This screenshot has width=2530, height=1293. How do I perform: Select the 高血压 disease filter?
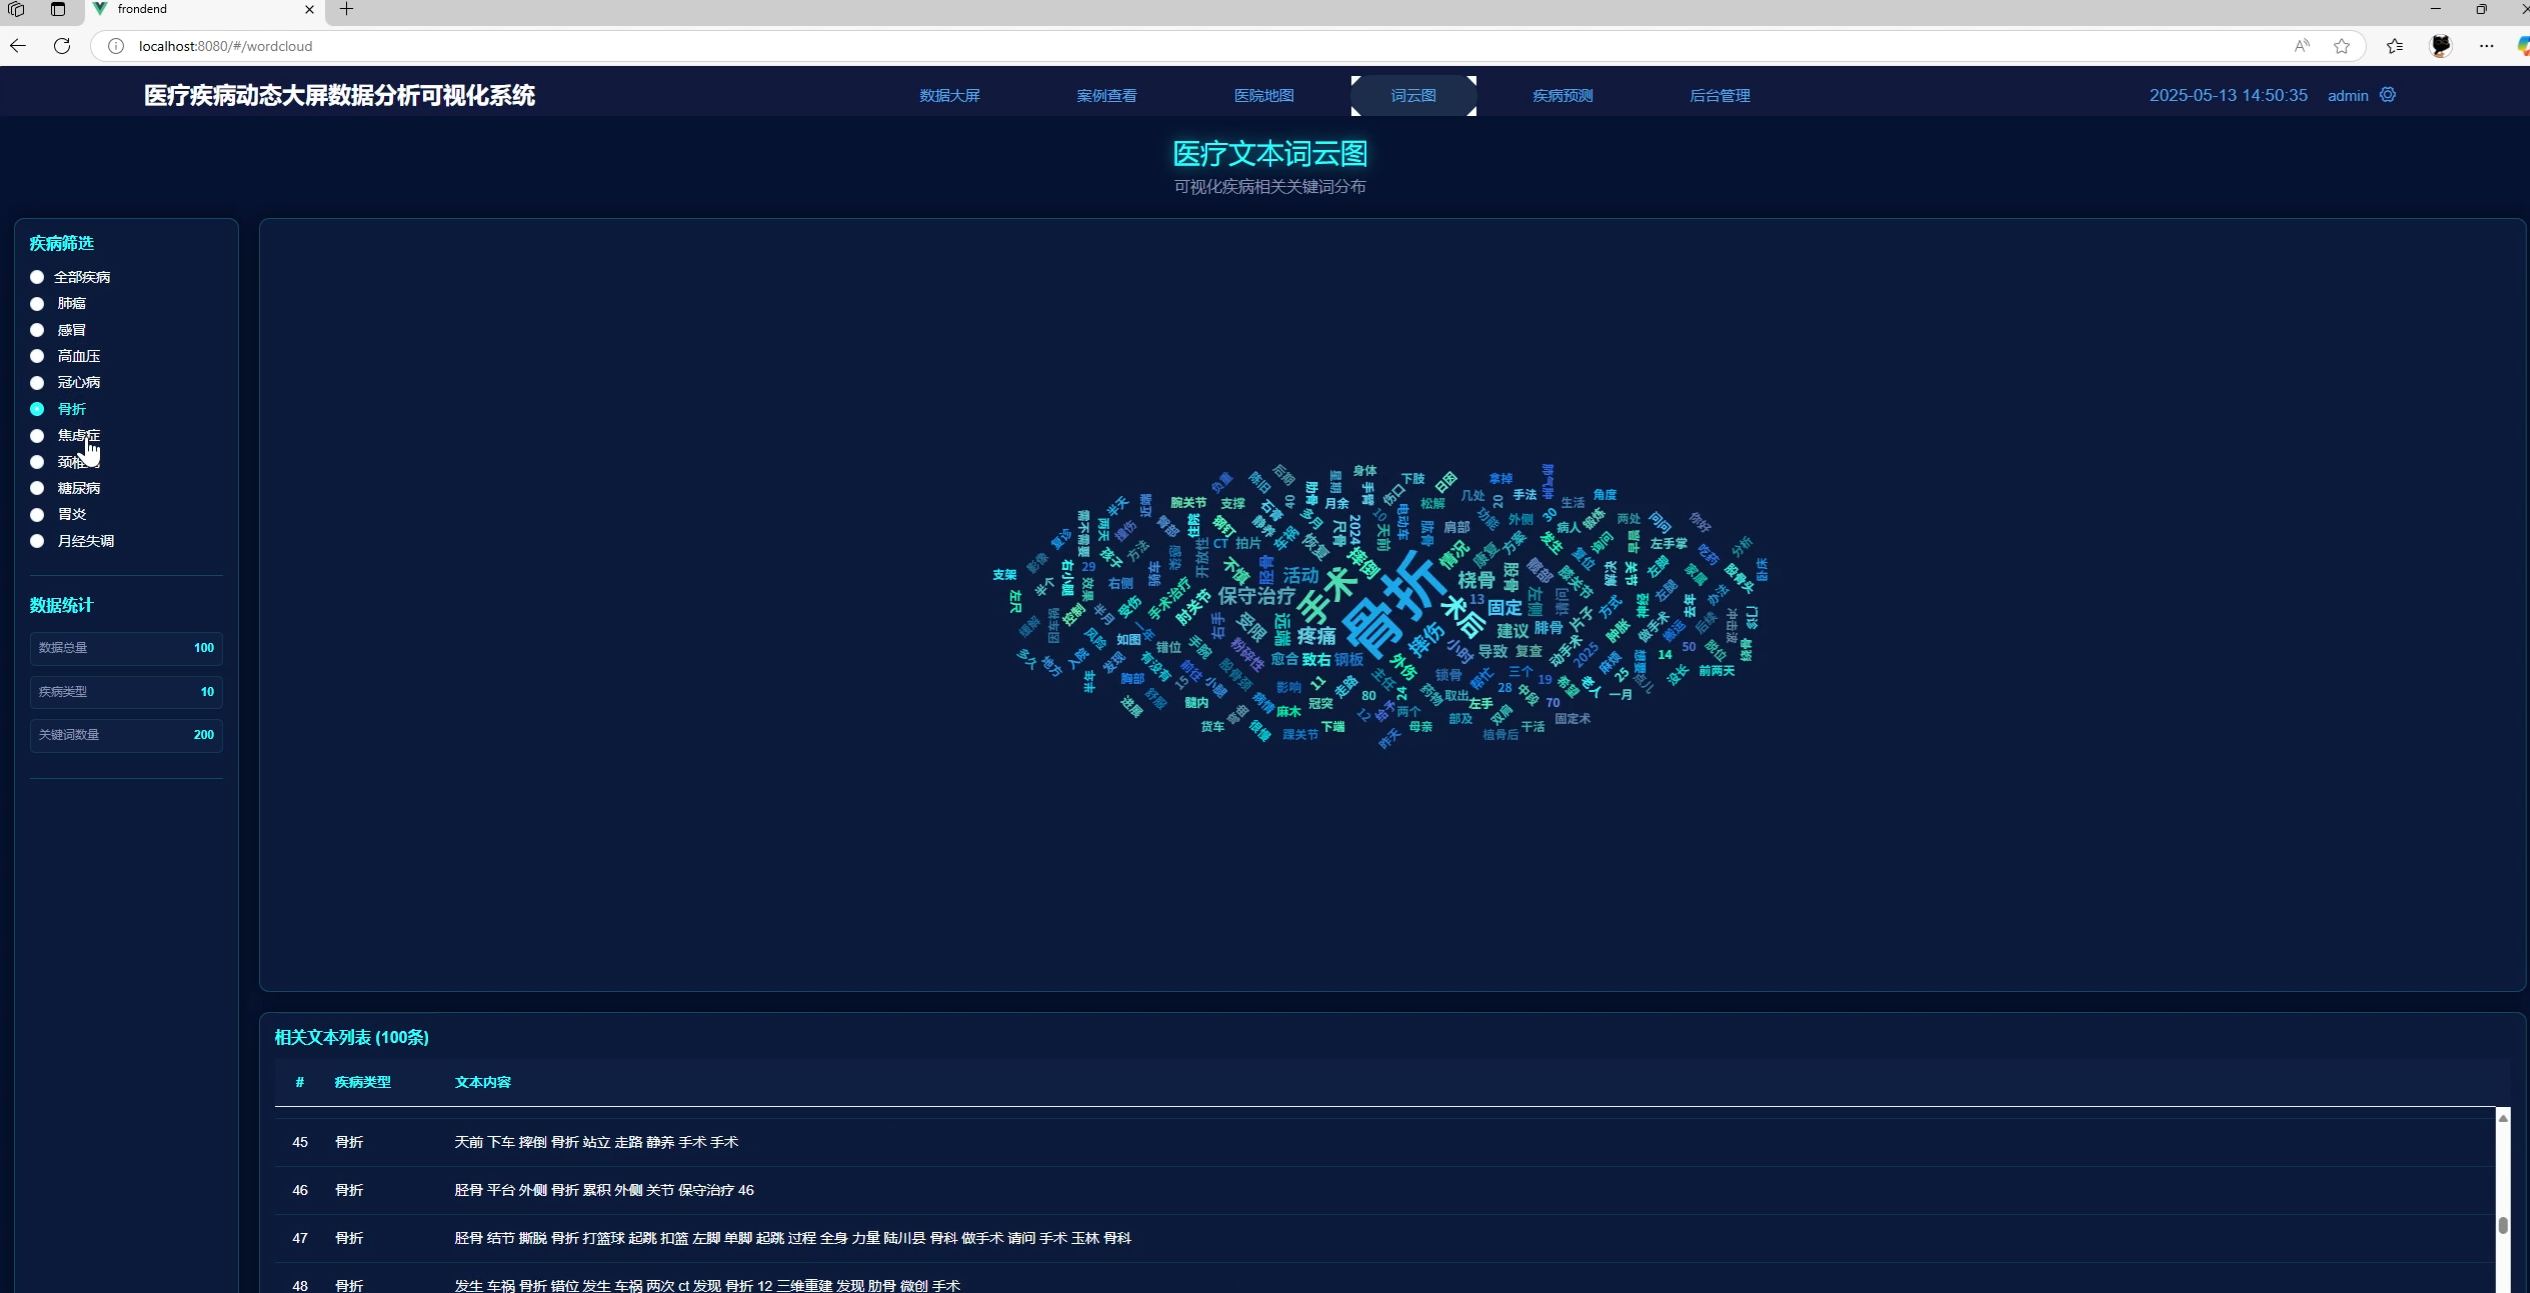click(37, 356)
